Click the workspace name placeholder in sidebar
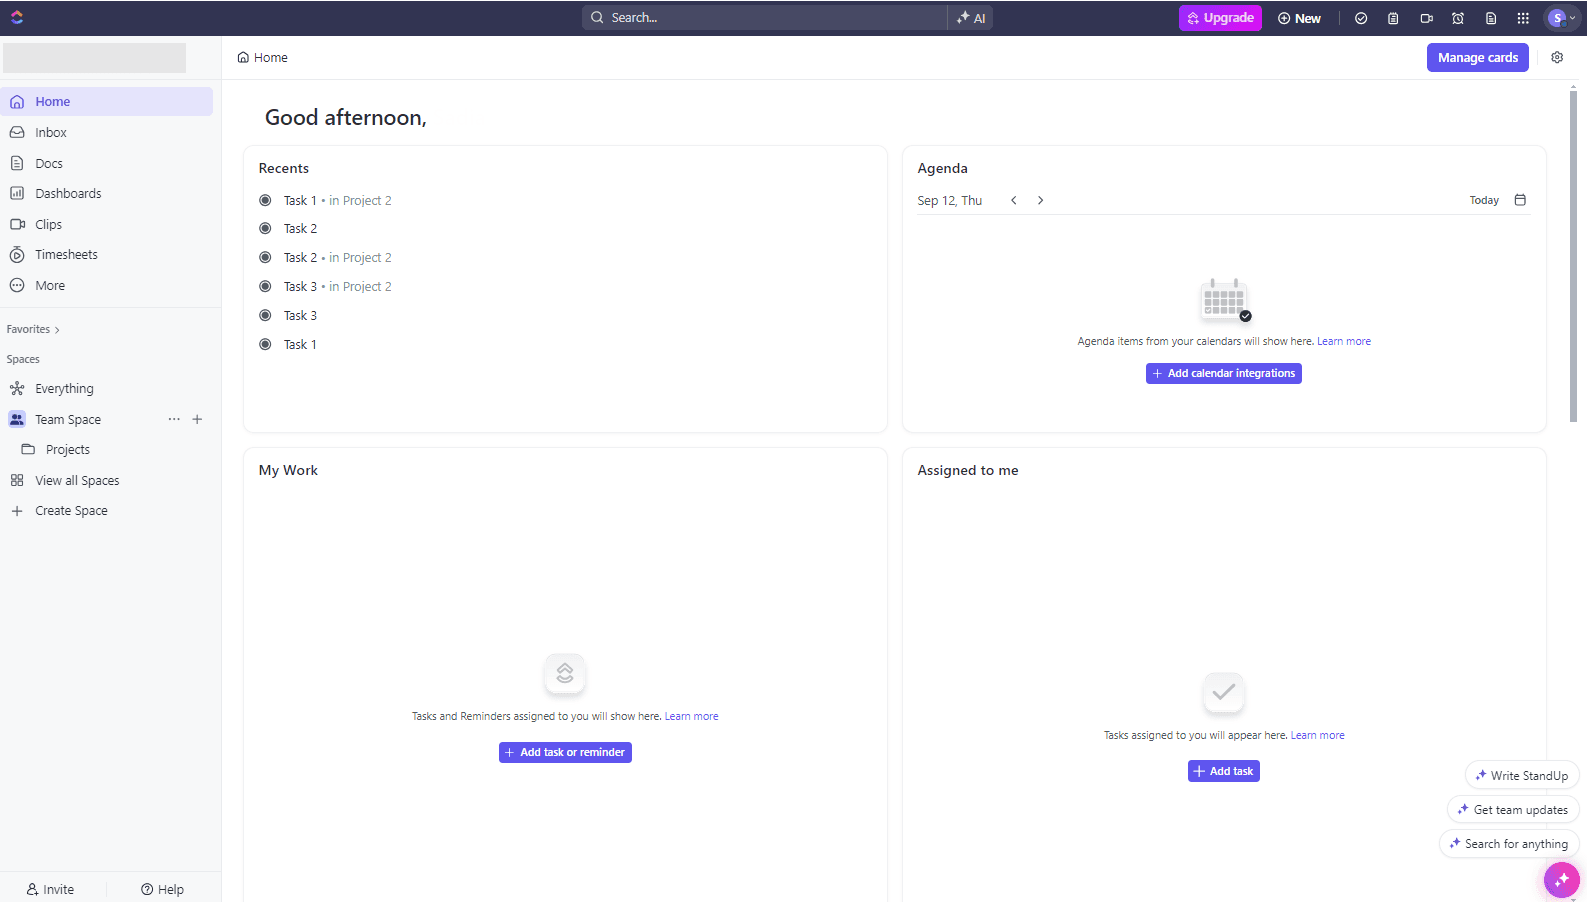Image resolution: width=1587 pixels, height=902 pixels. (x=94, y=57)
